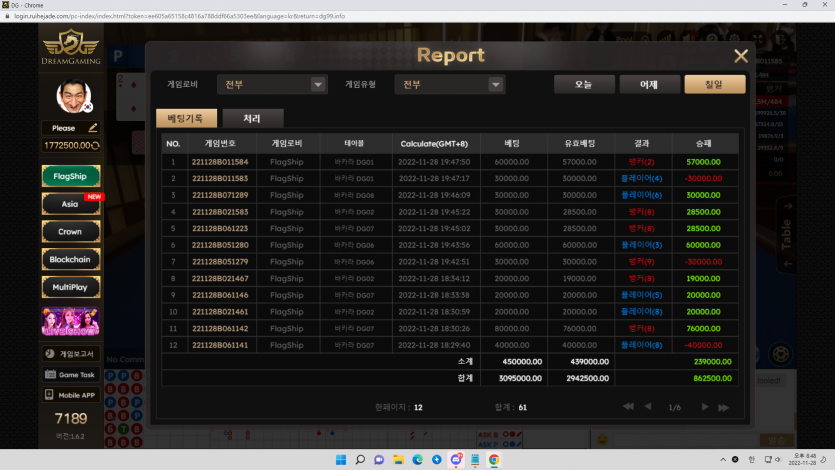Click game number 221128B011584
Screen dimensions: 835x470
click(x=220, y=162)
